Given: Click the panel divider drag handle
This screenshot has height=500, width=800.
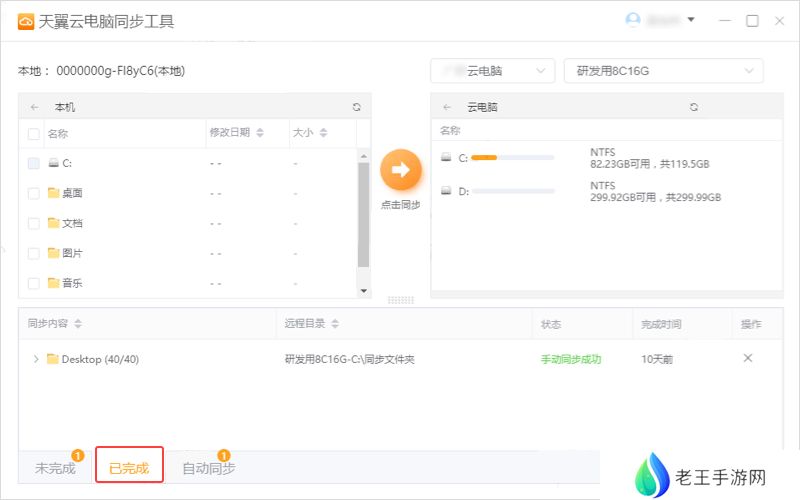Looking at the screenshot, I should click(x=401, y=300).
